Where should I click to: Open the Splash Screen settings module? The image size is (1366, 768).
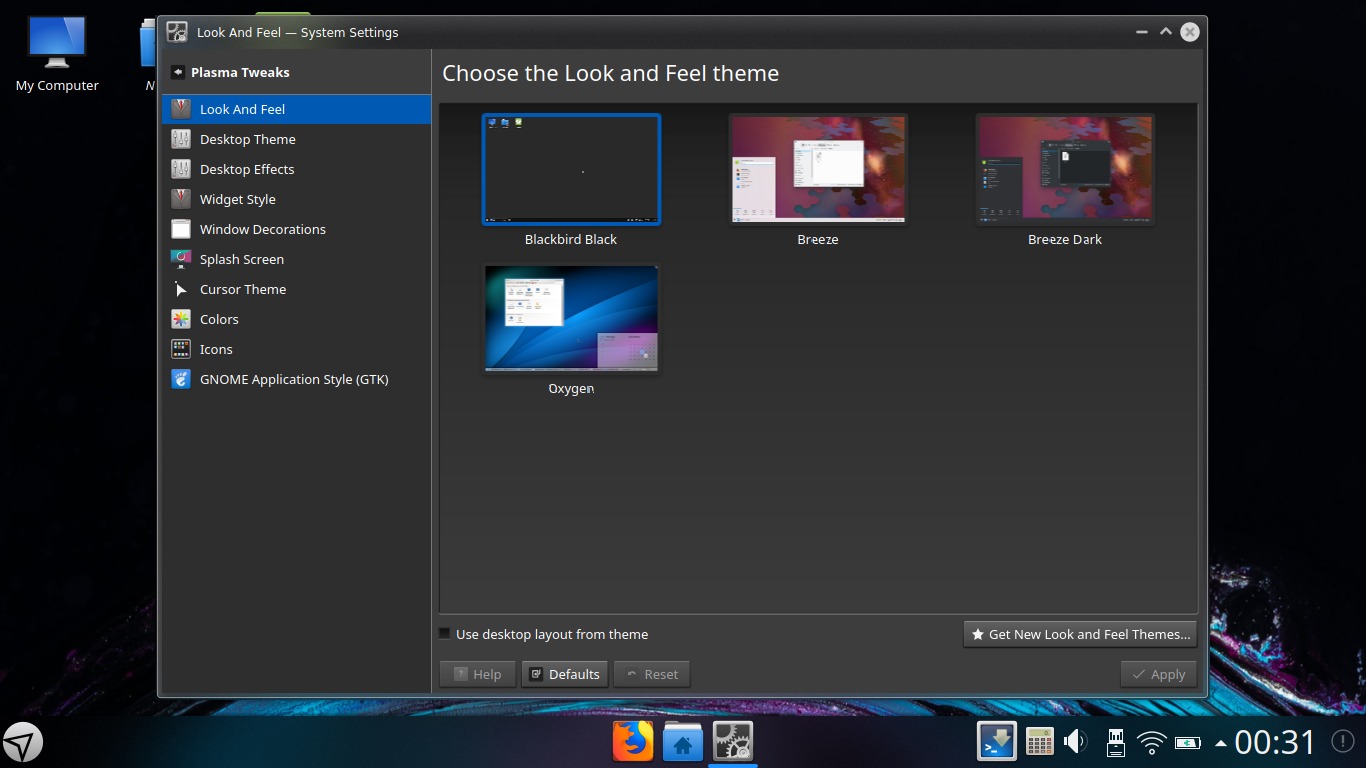click(296, 259)
